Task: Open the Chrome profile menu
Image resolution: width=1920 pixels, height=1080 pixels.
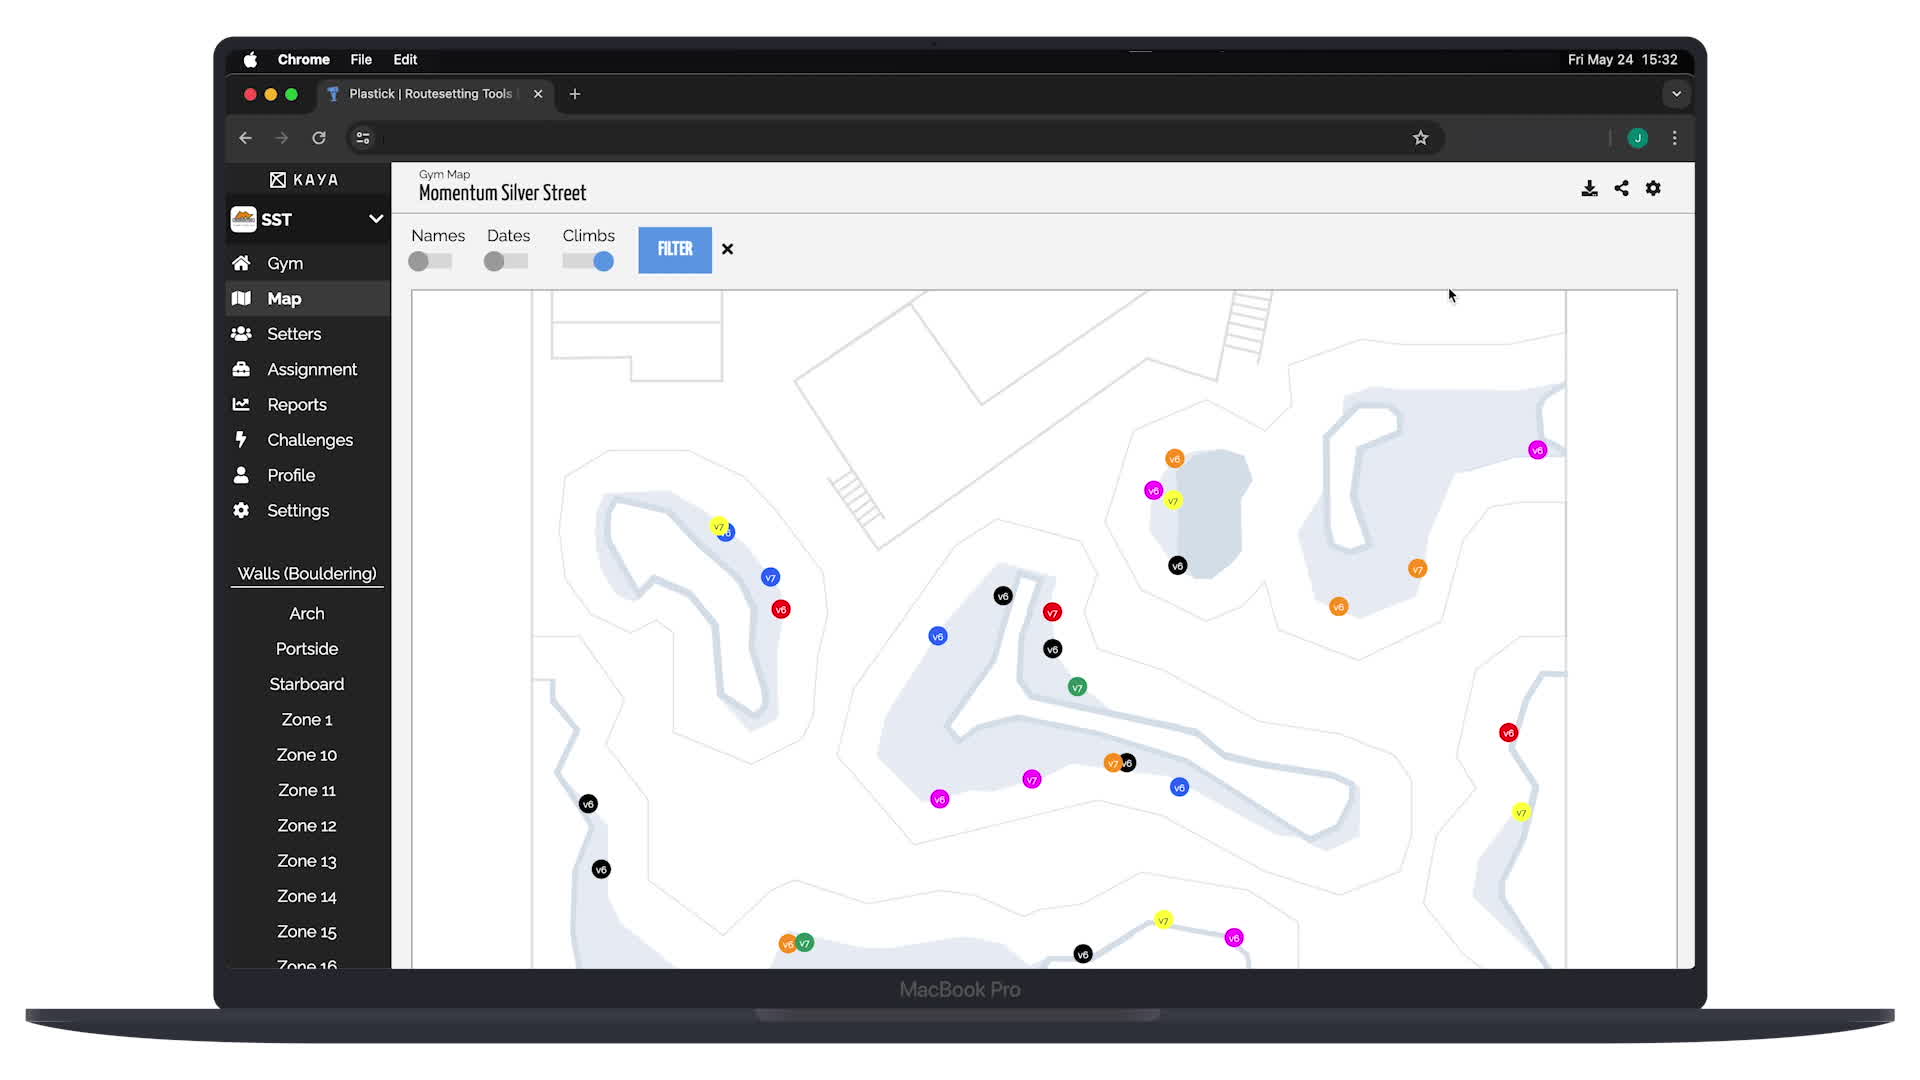Action: click(1637, 138)
